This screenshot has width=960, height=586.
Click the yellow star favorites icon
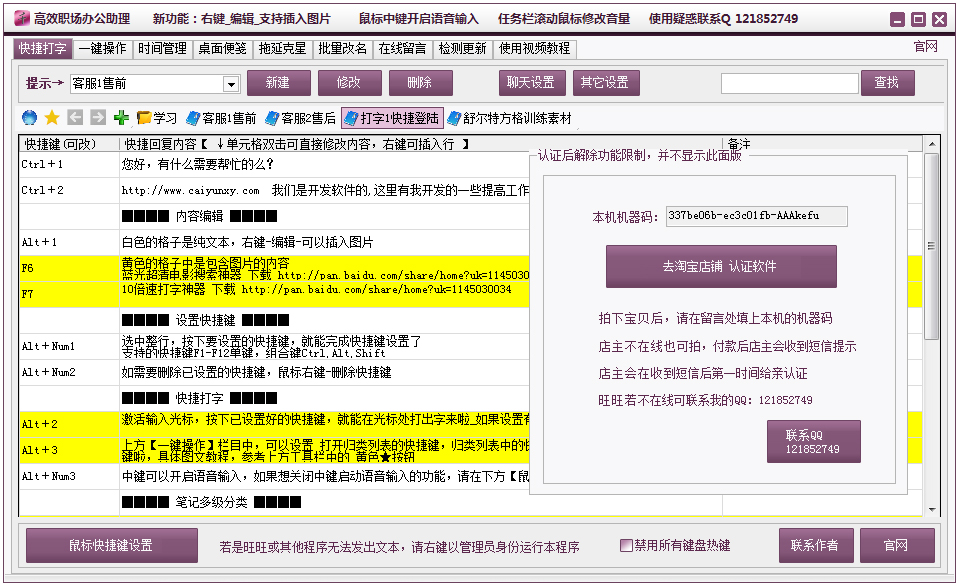tap(52, 118)
